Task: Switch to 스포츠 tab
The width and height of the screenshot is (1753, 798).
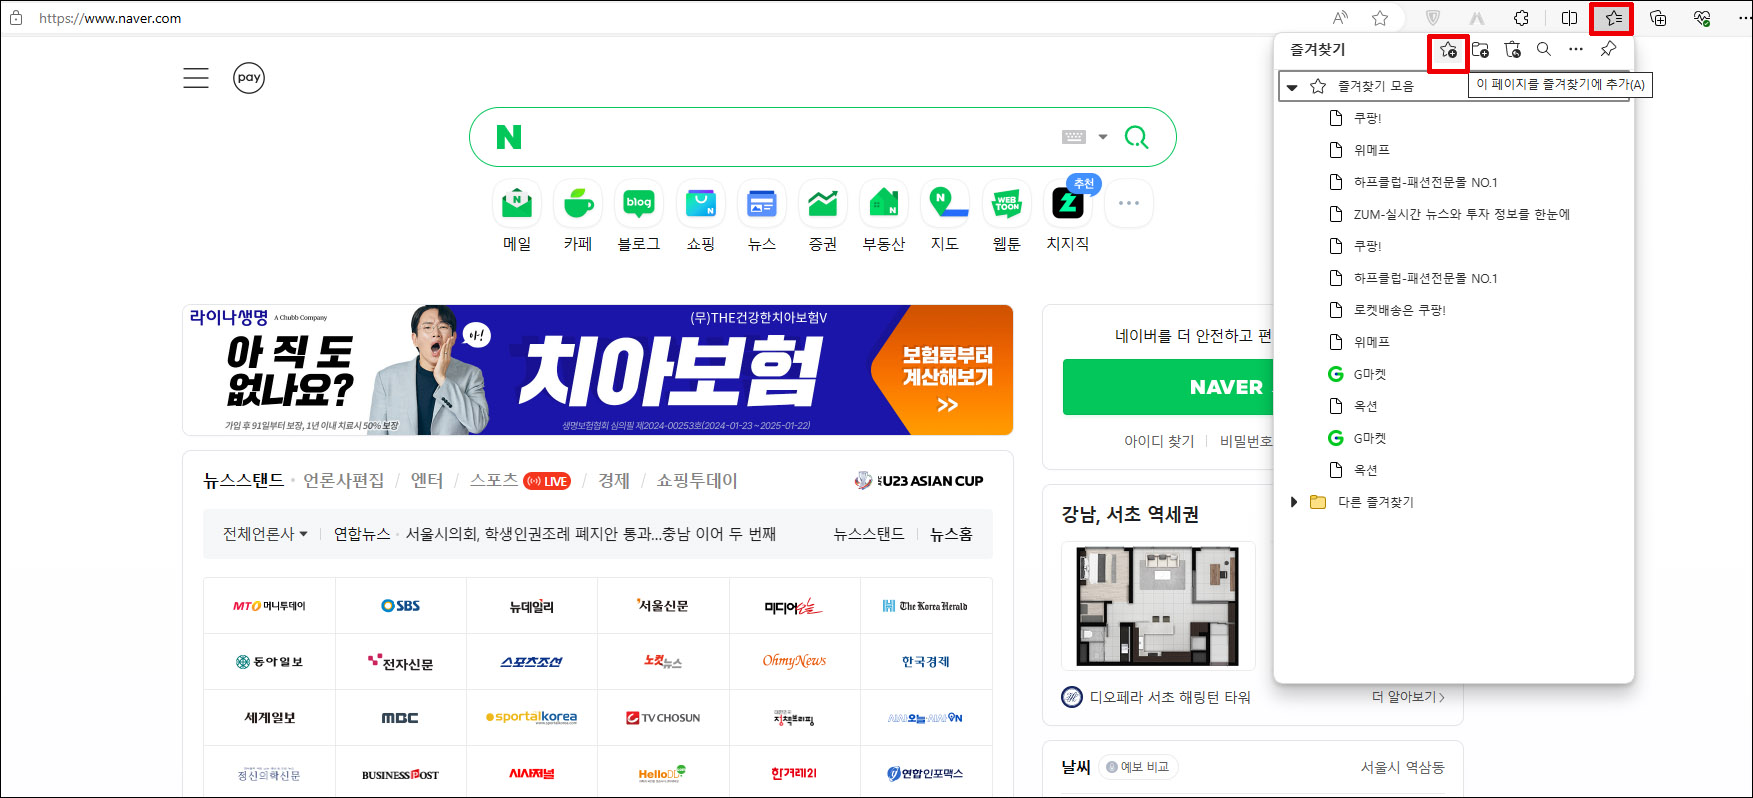Action: (494, 481)
